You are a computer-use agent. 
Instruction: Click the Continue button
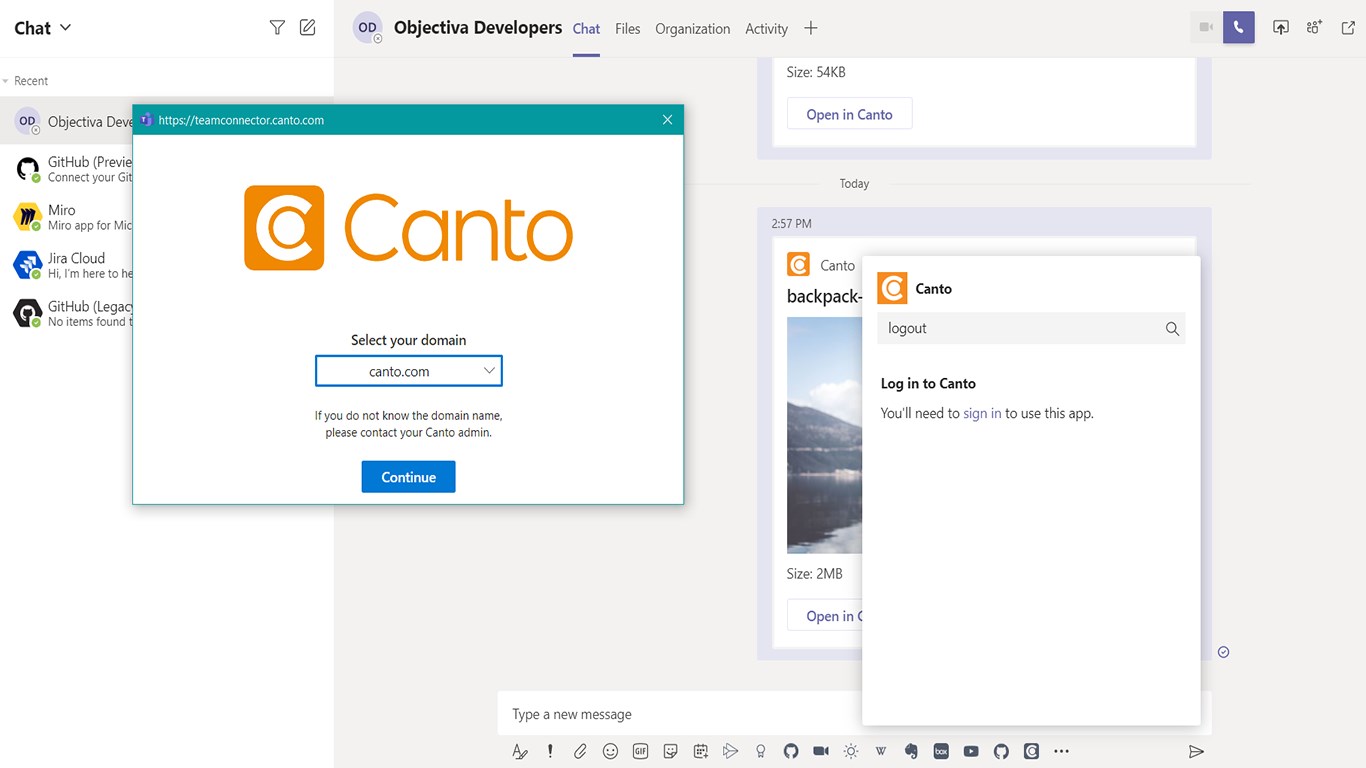(x=408, y=477)
